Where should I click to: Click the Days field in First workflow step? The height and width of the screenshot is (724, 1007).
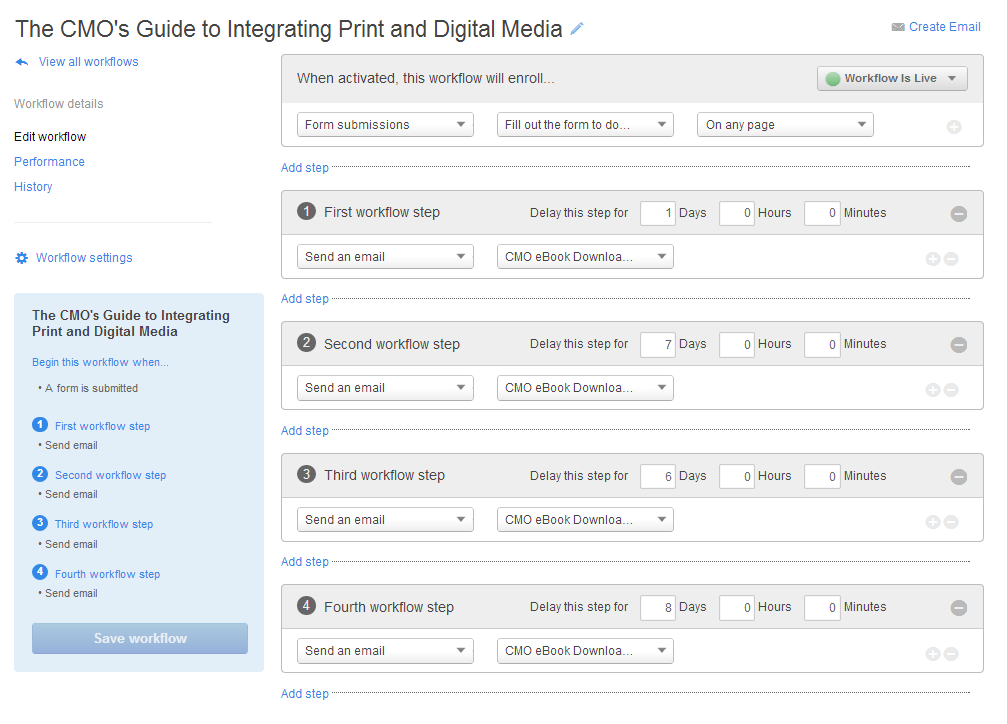coord(658,213)
